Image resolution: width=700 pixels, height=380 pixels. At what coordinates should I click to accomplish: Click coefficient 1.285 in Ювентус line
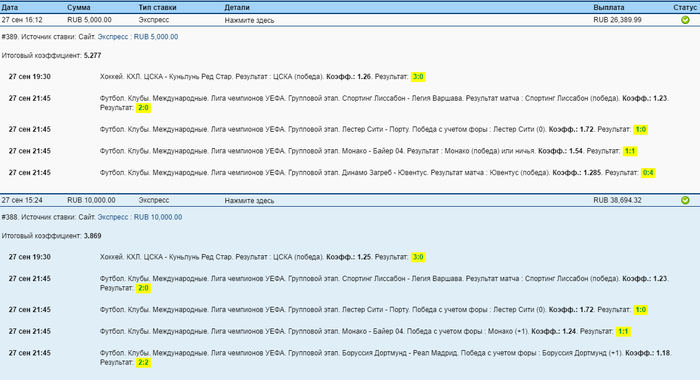592,173
